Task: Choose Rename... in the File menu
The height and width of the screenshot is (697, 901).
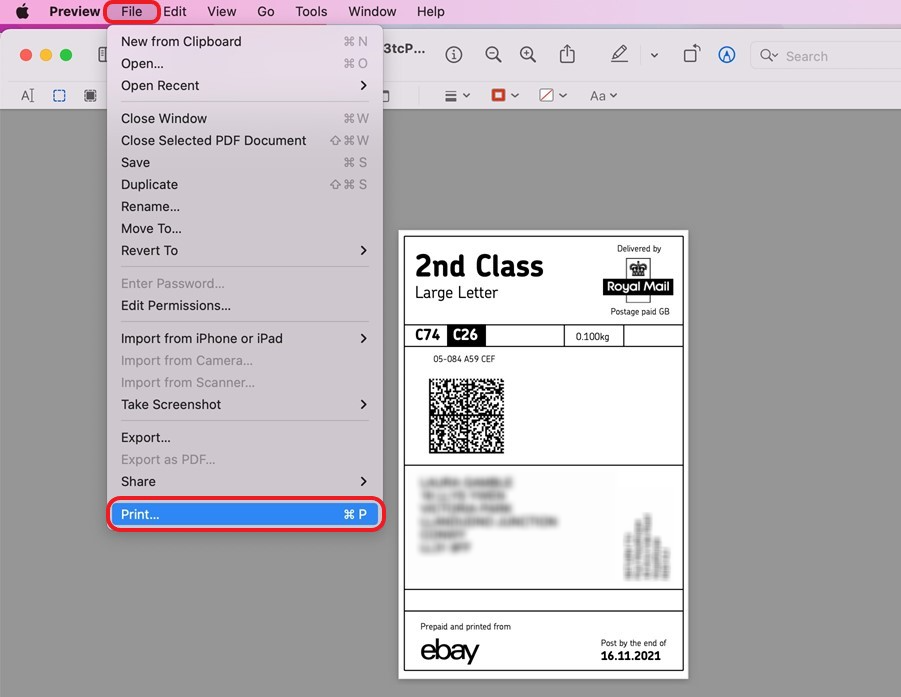Action: pyautogui.click(x=245, y=206)
